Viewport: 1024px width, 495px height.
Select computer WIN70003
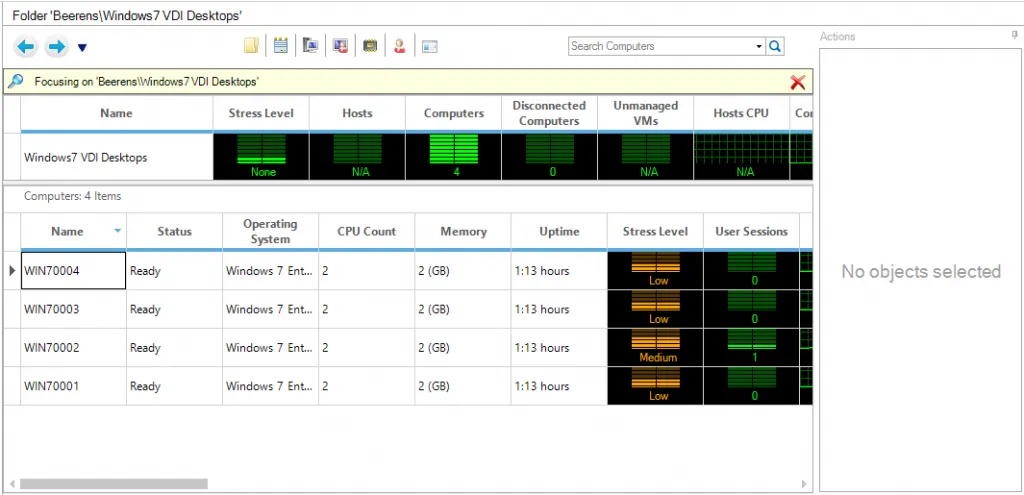click(x=73, y=309)
